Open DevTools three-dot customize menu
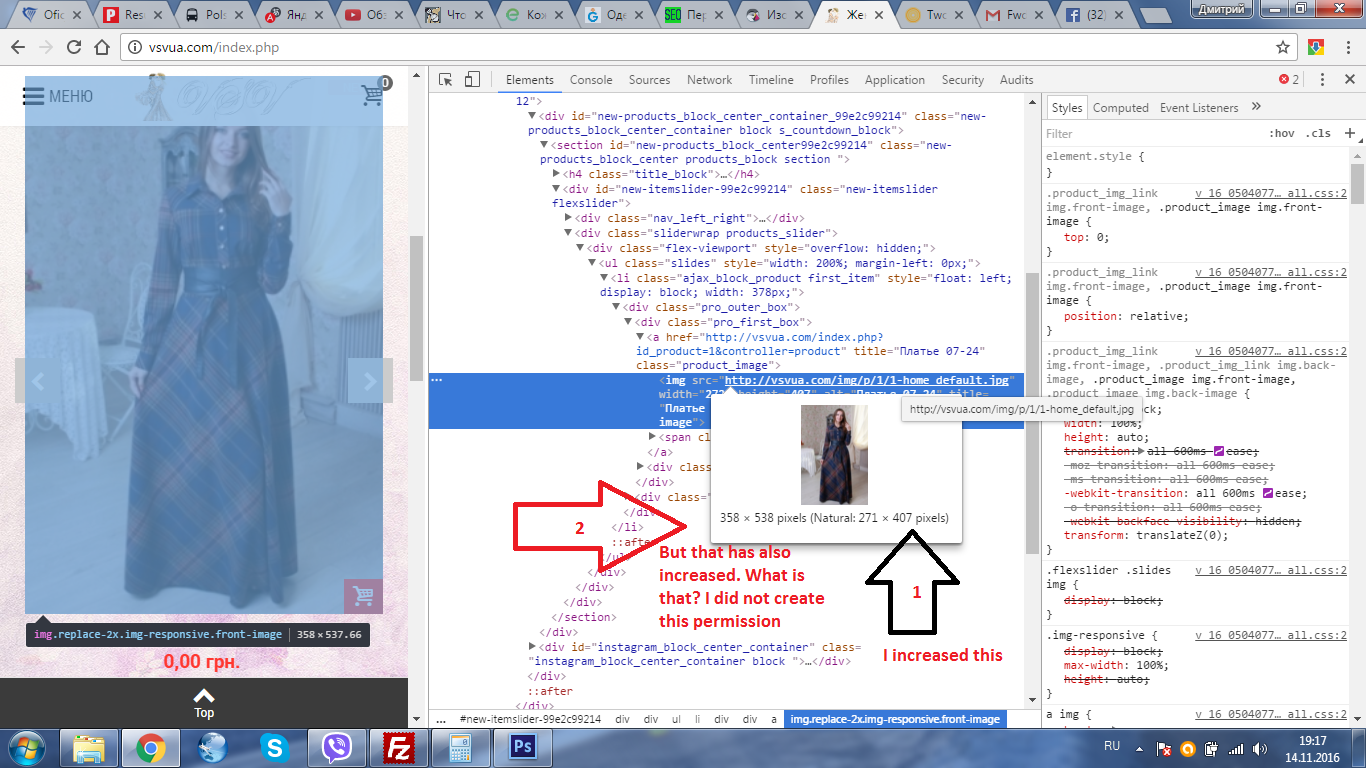1366x768 pixels. click(1322, 80)
